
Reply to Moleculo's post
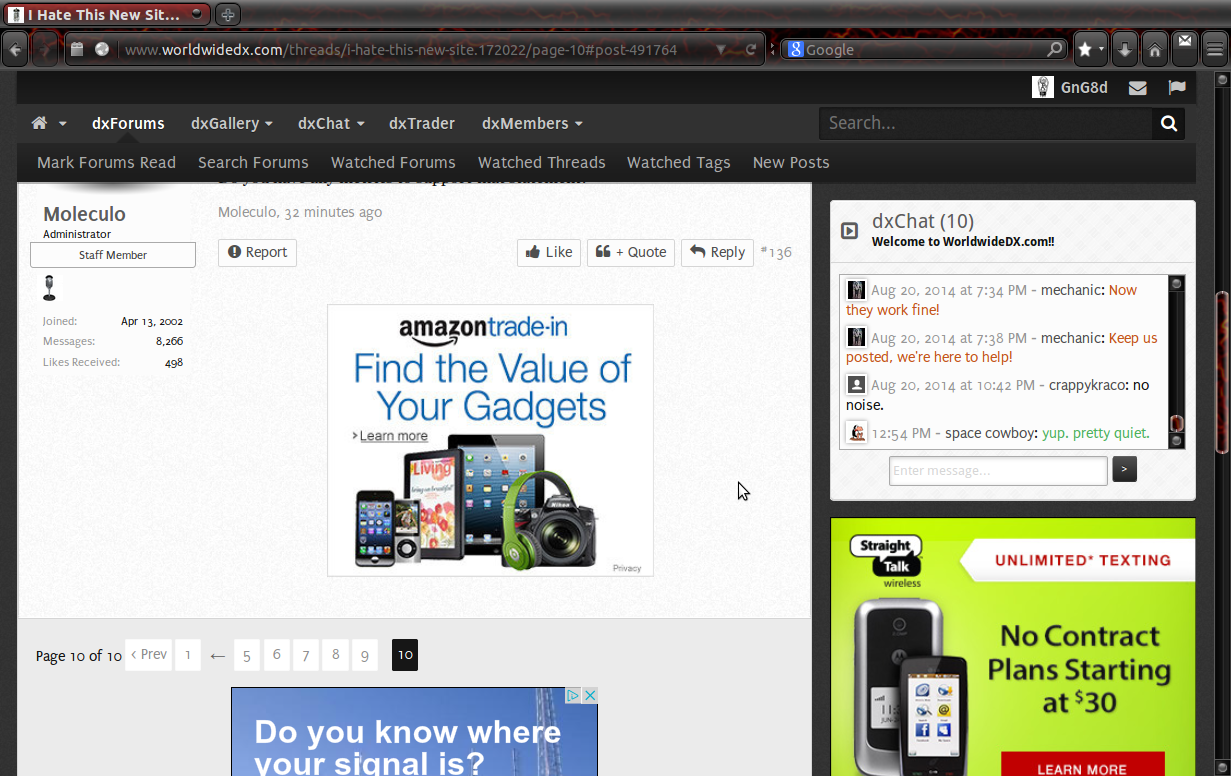pos(717,252)
